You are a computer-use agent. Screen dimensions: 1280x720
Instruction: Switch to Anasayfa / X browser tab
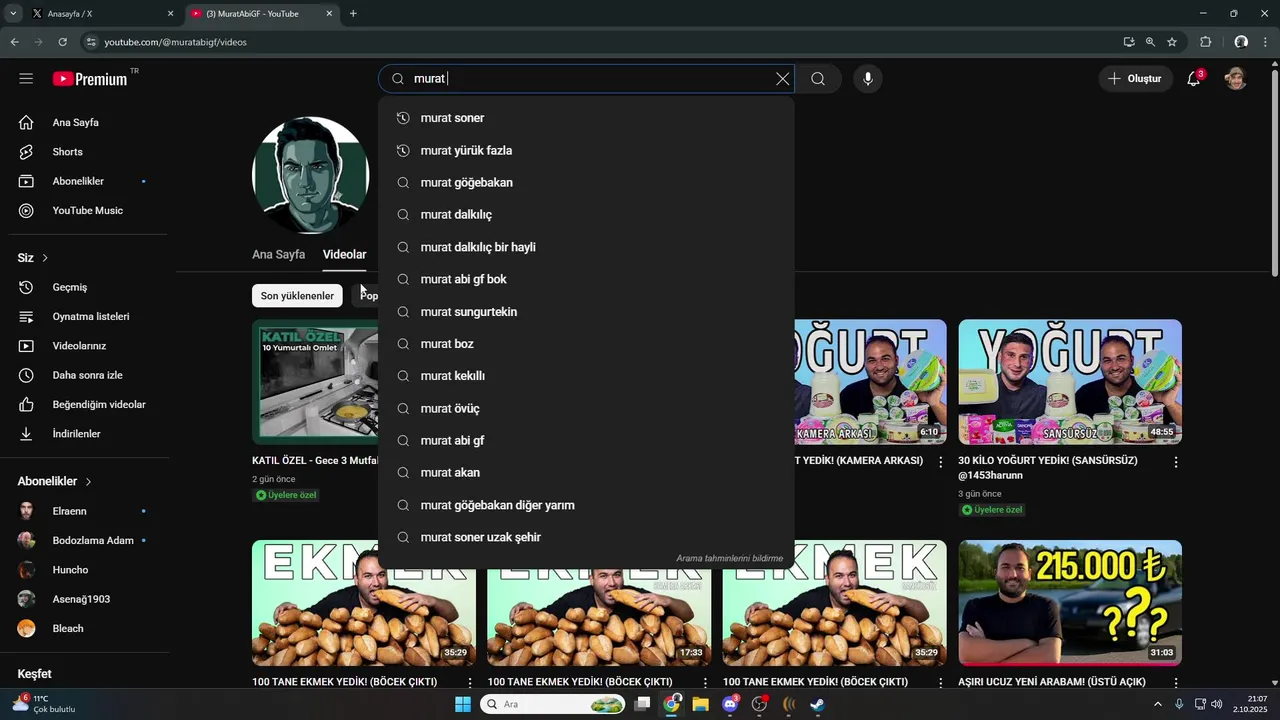pyautogui.click(x=100, y=14)
